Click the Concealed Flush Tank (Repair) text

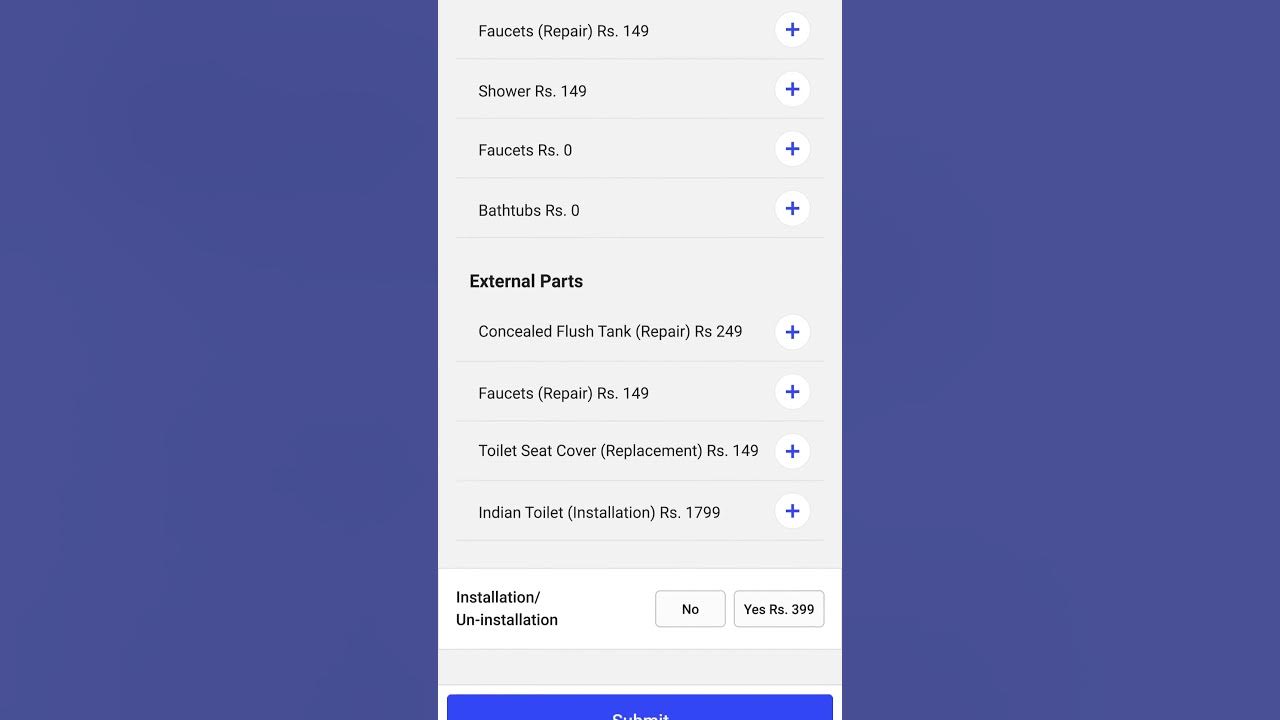[610, 331]
